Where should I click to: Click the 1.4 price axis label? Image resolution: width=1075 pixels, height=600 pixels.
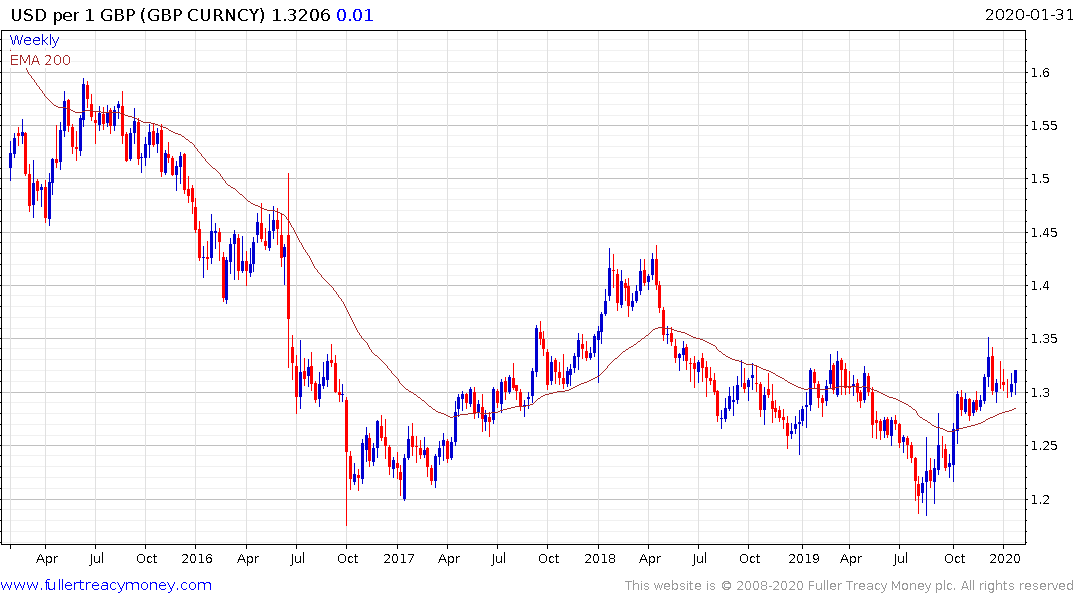(1040, 285)
